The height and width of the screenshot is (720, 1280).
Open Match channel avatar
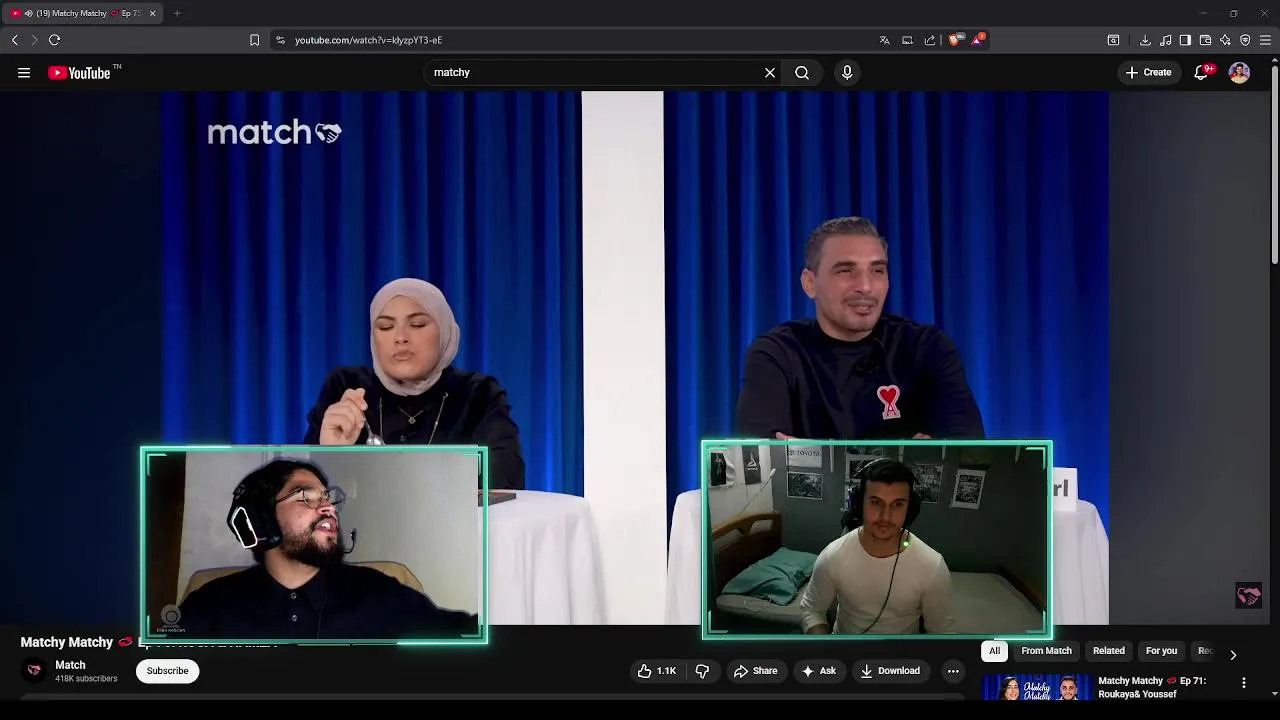click(34, 671)
